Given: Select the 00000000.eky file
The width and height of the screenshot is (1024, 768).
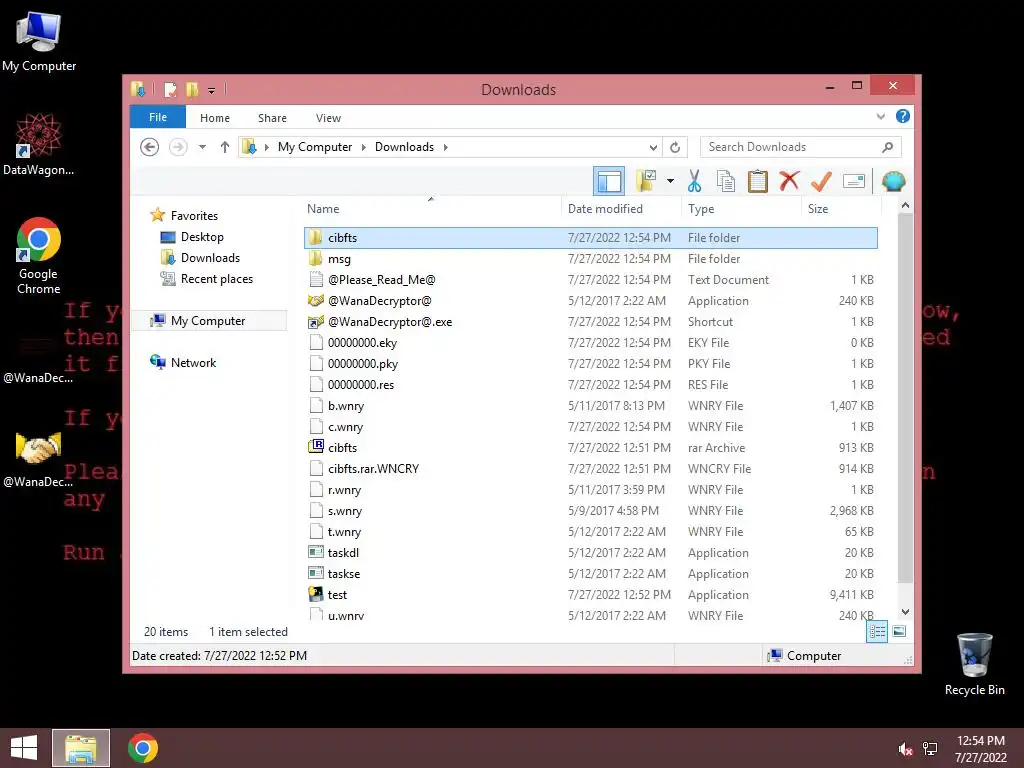Looking at the screenshot, I should 590,342.
